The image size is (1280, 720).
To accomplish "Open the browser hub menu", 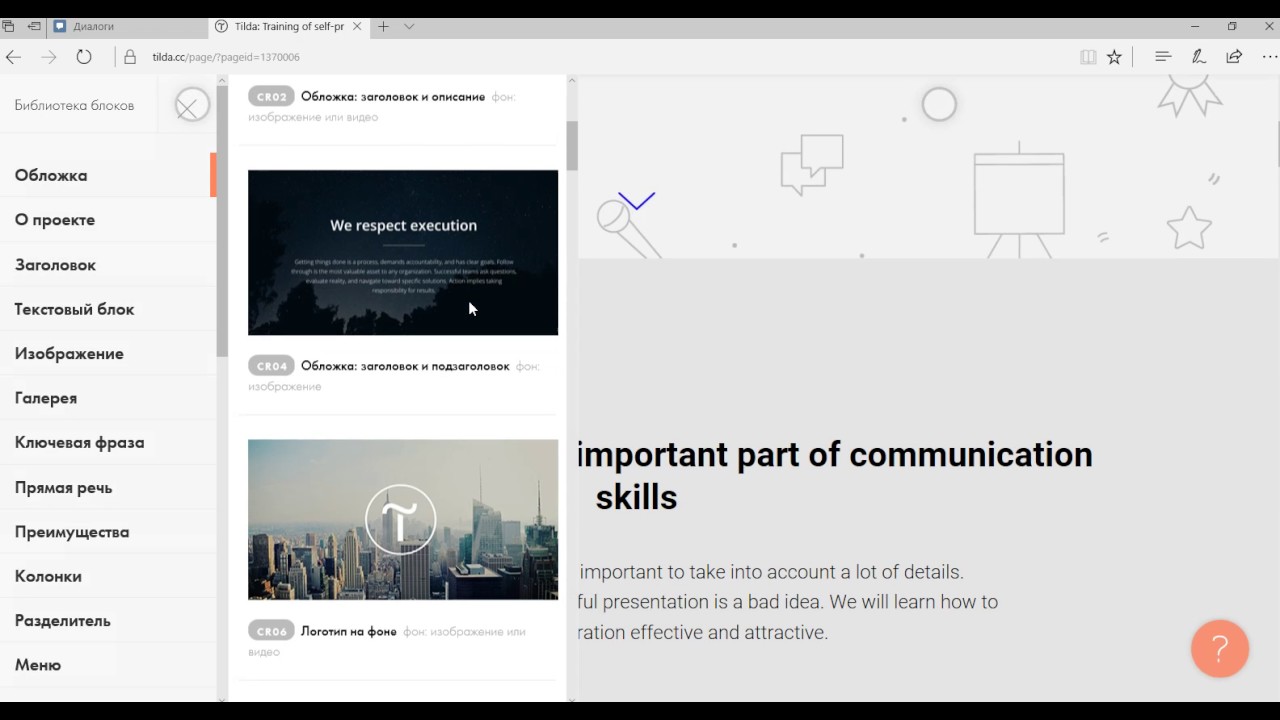I will (x=1163, y=57).
